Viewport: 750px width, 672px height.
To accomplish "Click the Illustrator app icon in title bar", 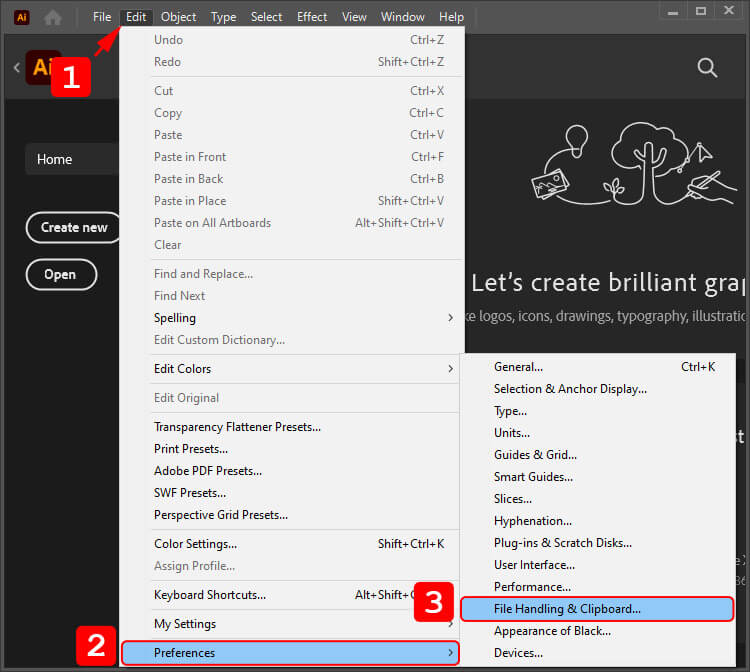I will point(22,18).
